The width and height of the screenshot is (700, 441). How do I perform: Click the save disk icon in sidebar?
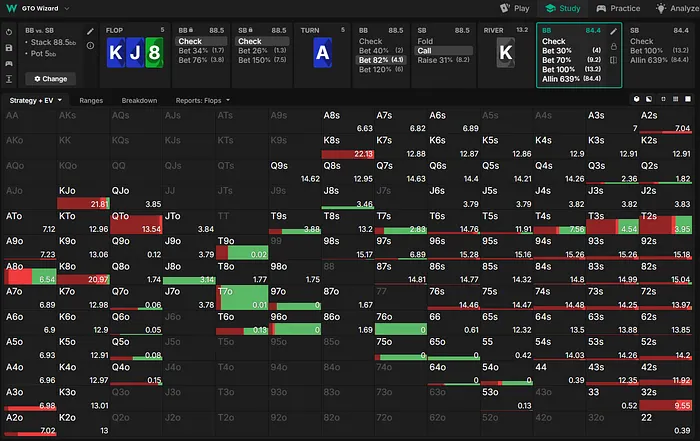tap(9, 47)
